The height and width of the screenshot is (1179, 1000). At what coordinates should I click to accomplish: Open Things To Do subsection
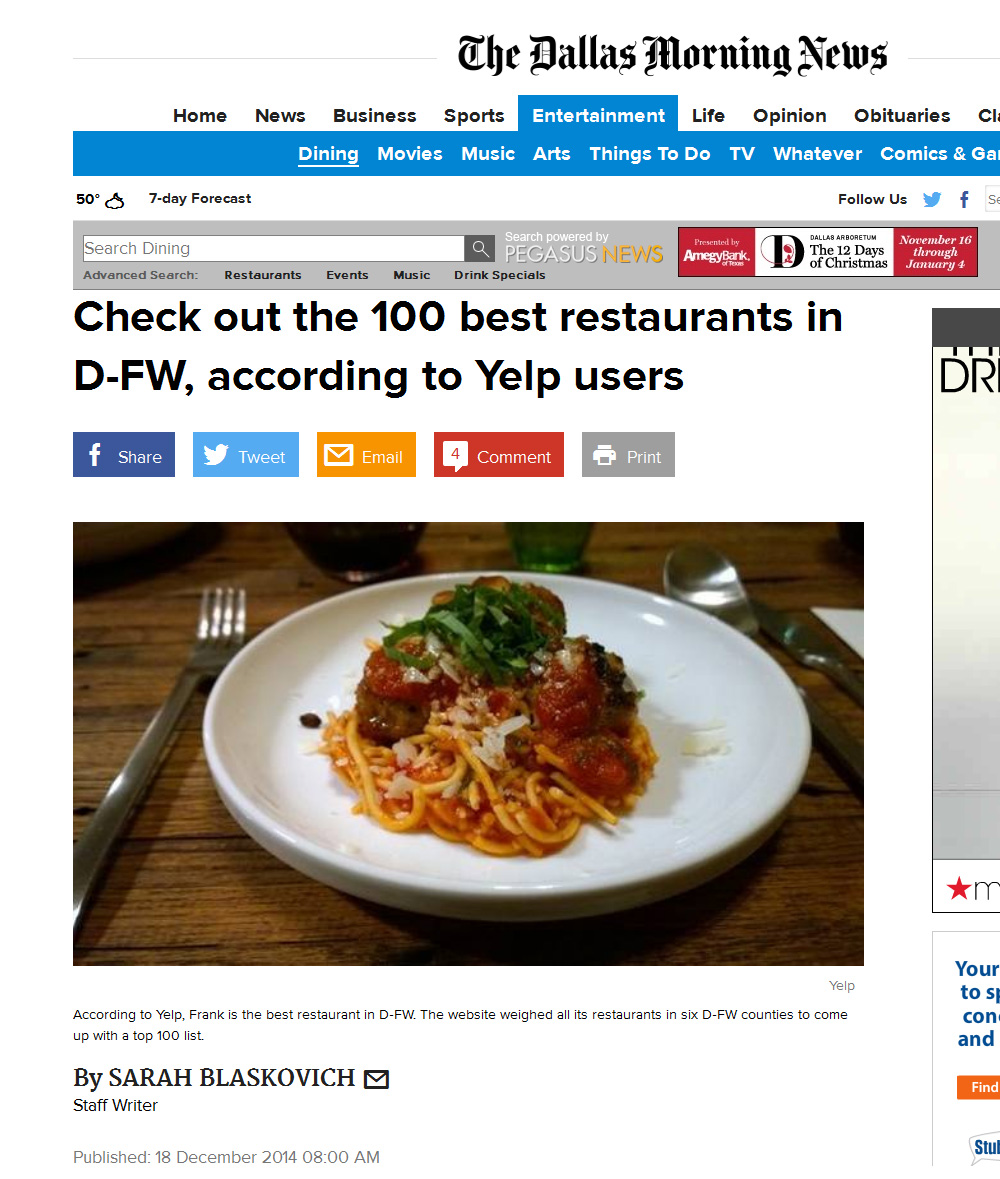[x=650, y=153]
